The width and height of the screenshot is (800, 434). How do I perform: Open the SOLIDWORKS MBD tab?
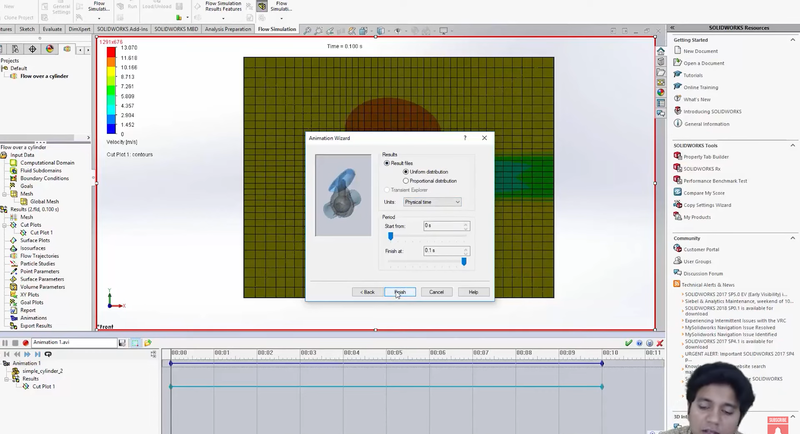pos(176,29)
